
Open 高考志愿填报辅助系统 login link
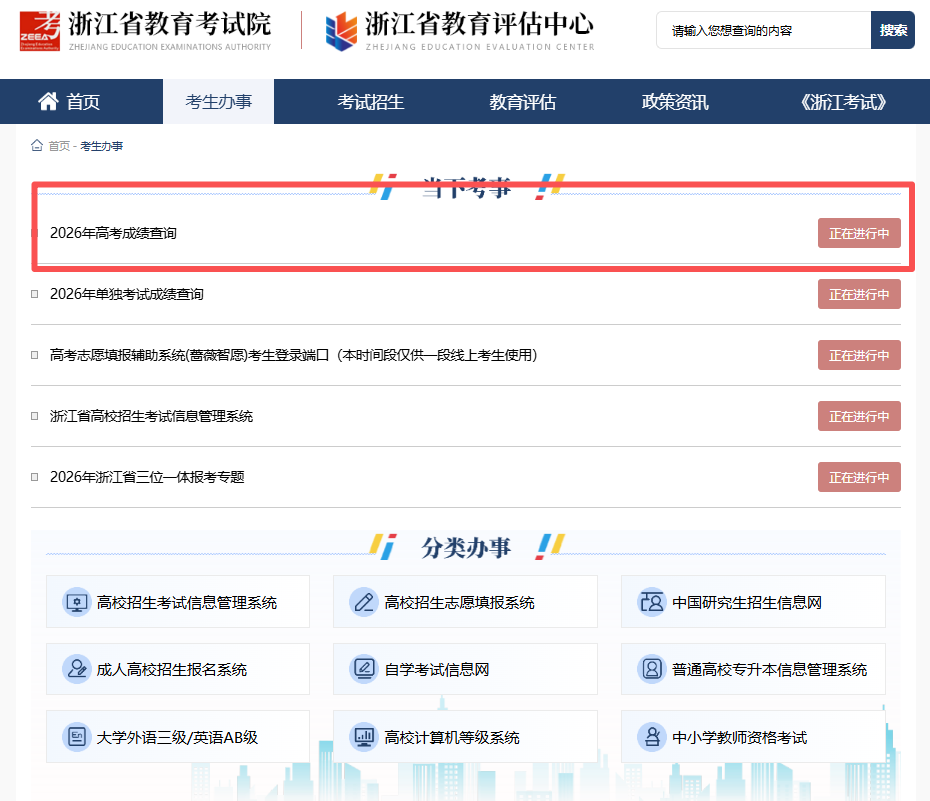point(294,355)
